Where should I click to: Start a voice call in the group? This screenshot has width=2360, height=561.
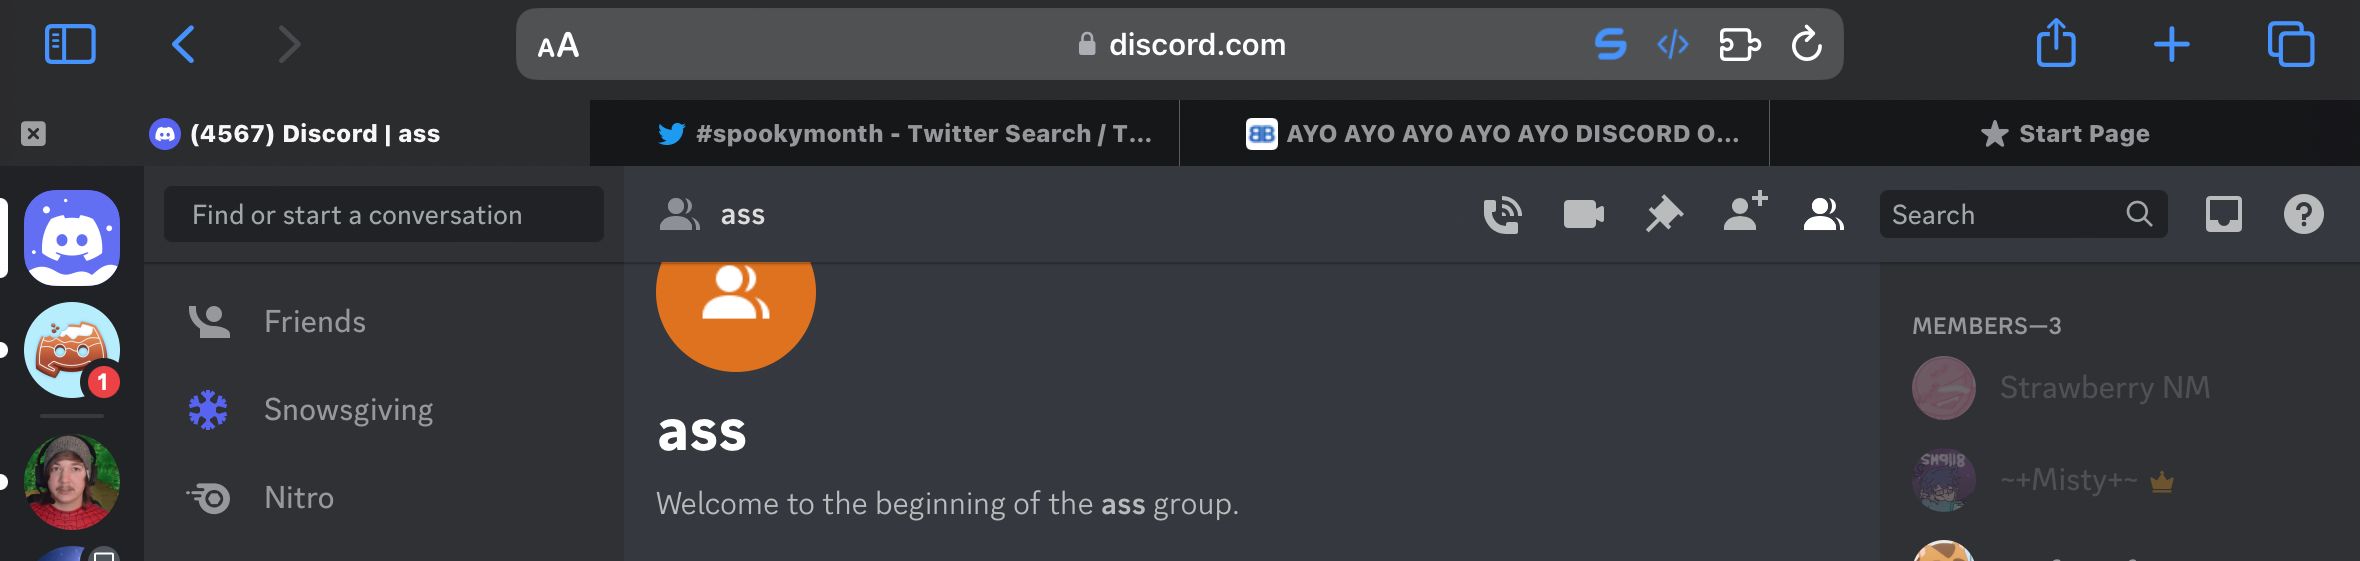pyautogui.click(x=1502, y=215)
